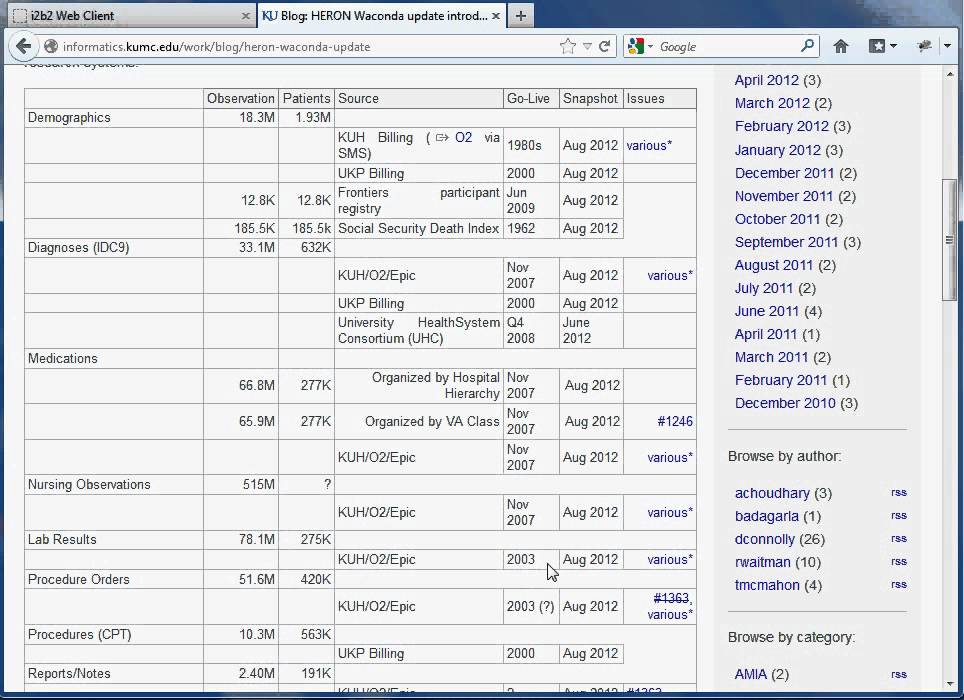Click in the Google search field
The height and width of the screenshot is (700, 964).
tap(729, 47)
